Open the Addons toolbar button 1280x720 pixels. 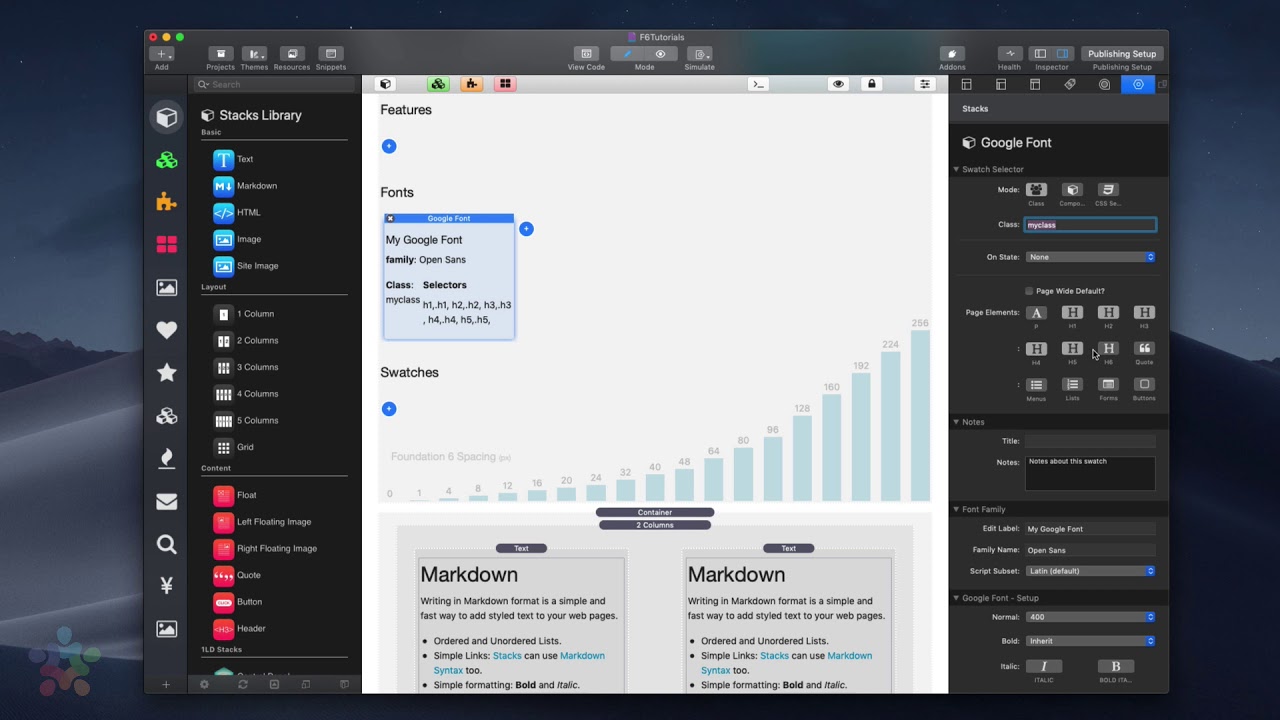click(952, 54)
